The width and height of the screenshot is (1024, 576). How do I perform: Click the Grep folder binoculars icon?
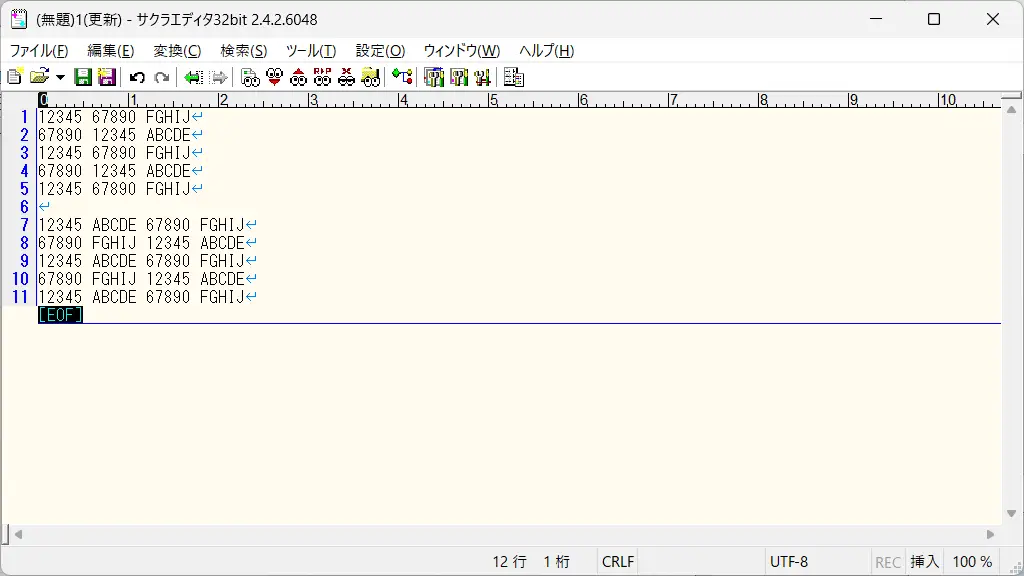pyautogui.click(x=370, y=77)
